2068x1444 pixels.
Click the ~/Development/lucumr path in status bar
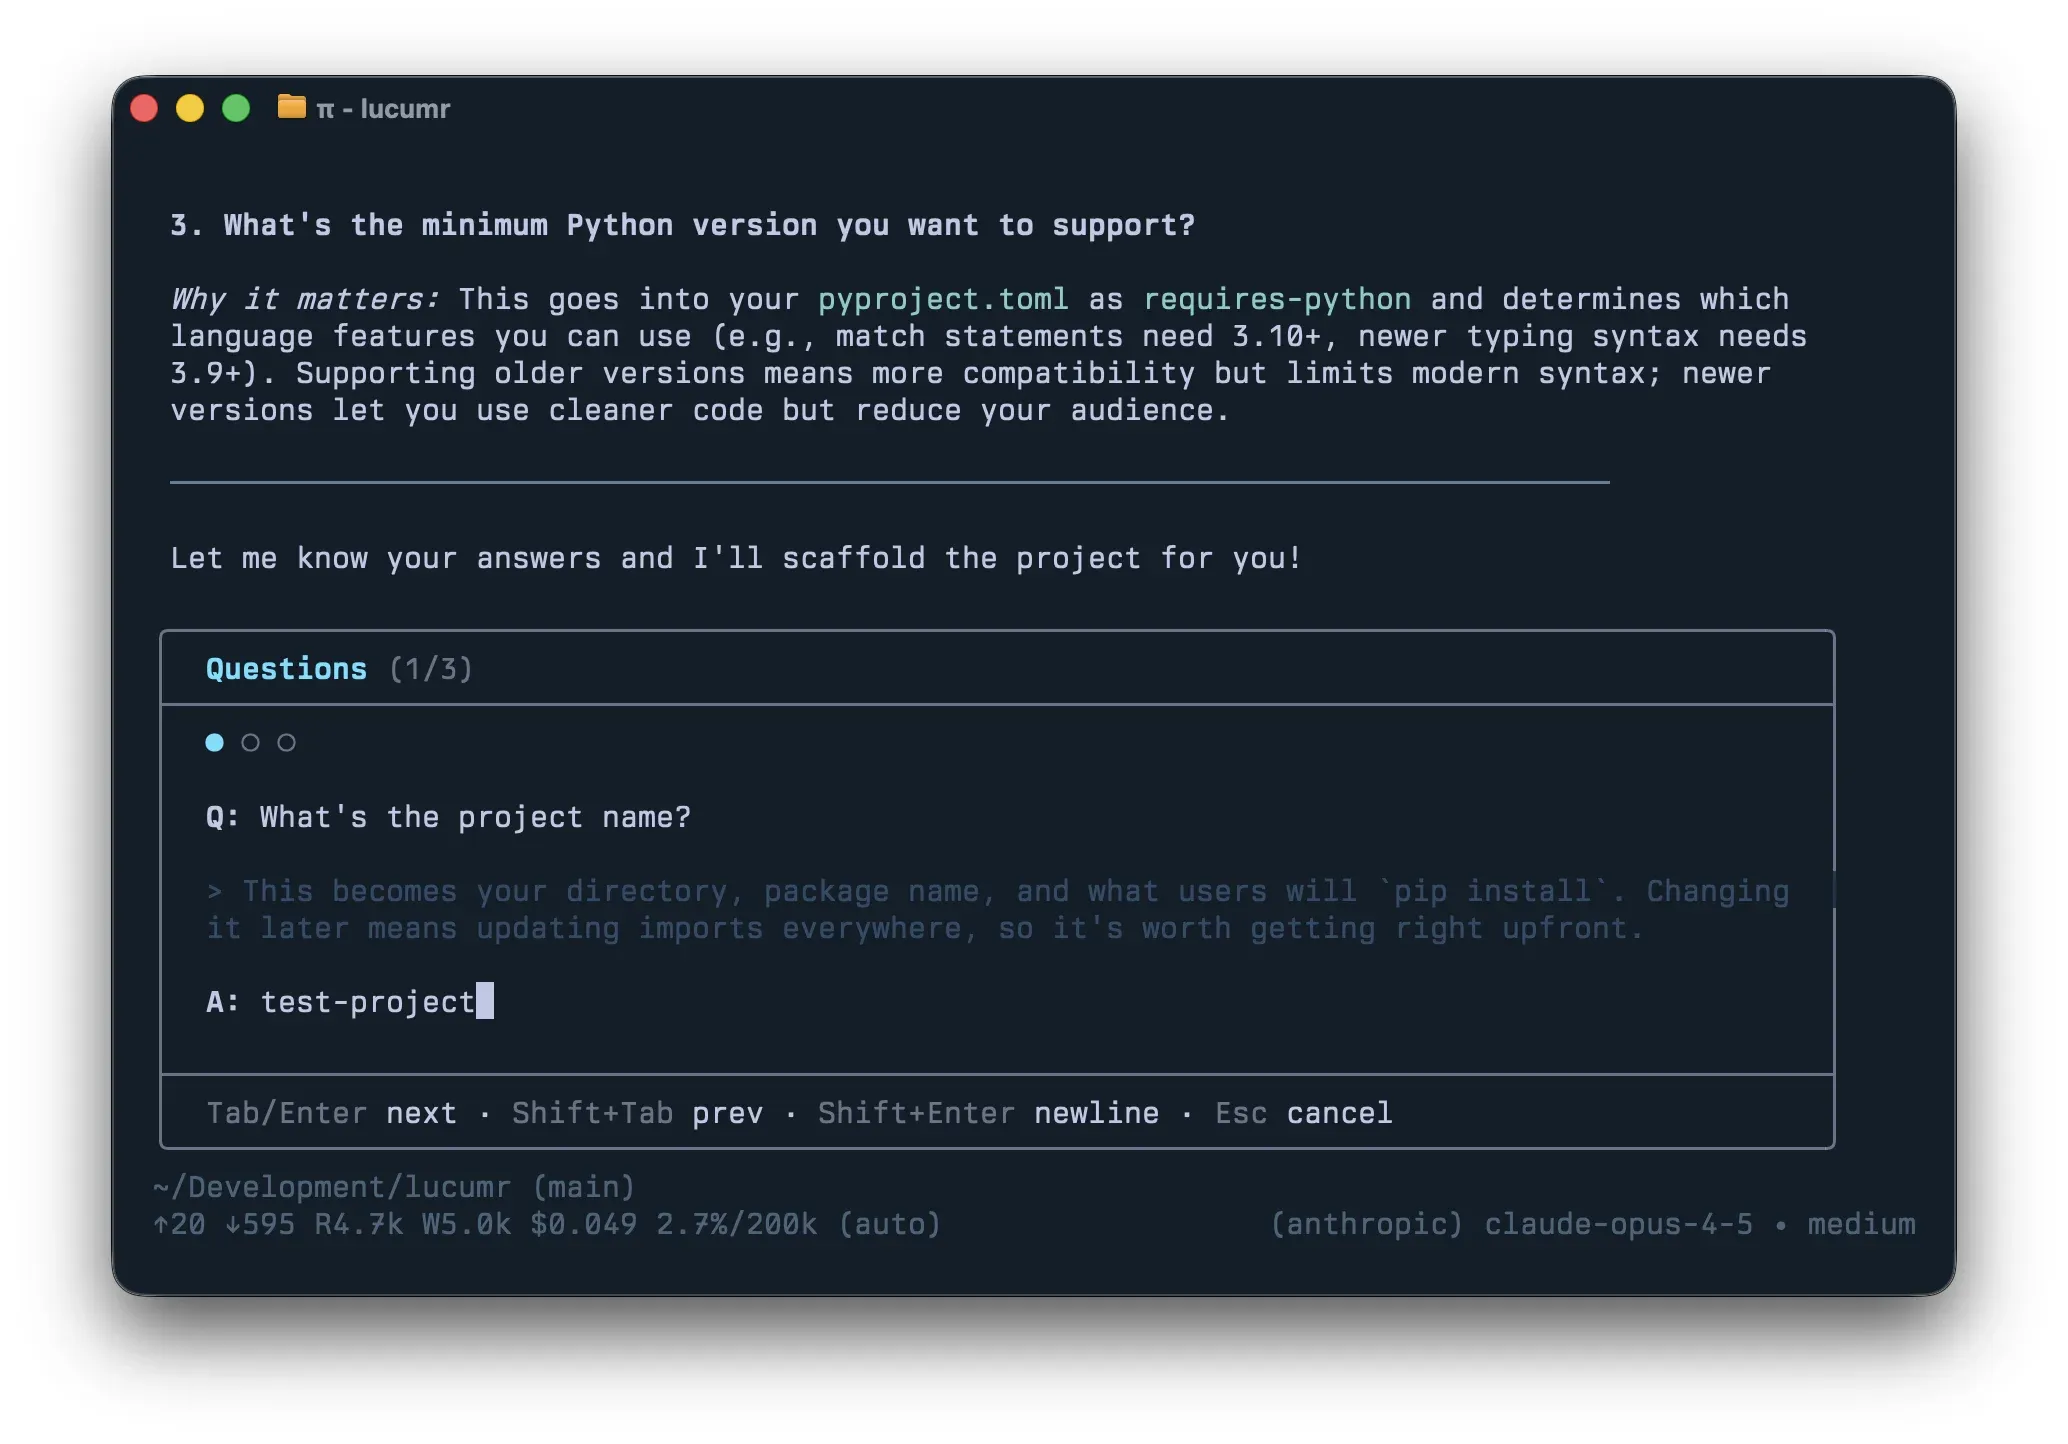pos(331,1186)
